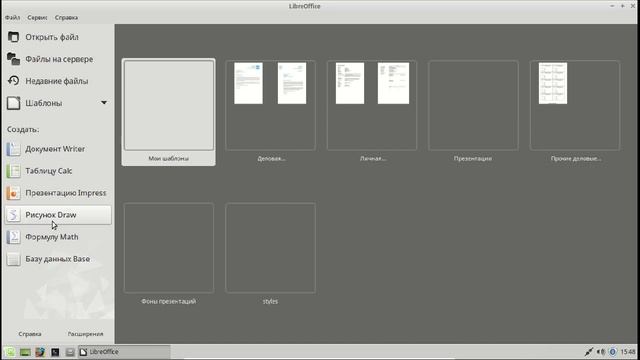Image resolution: width=640 pixels, height=360 pixels.
Task: Click the volume tray icon
Action: coord(601,352)
